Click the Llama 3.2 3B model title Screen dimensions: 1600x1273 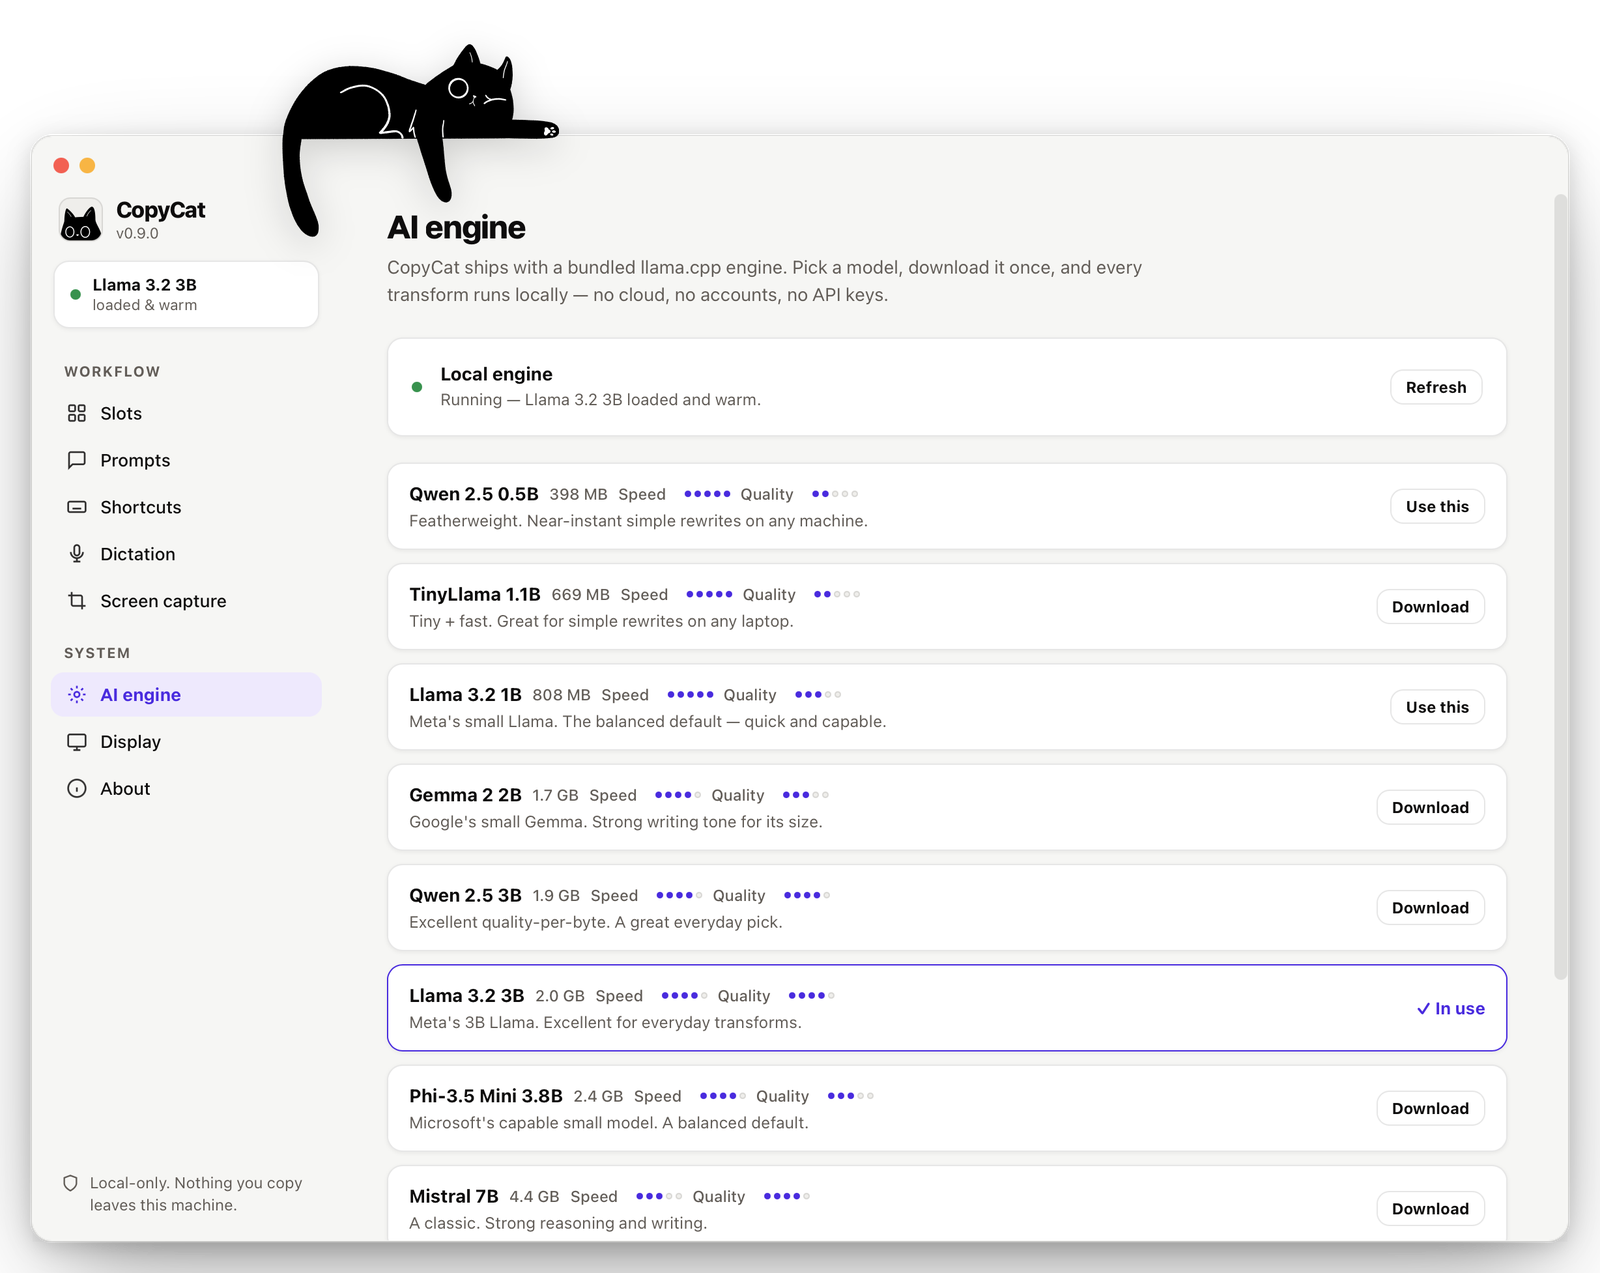466,996
